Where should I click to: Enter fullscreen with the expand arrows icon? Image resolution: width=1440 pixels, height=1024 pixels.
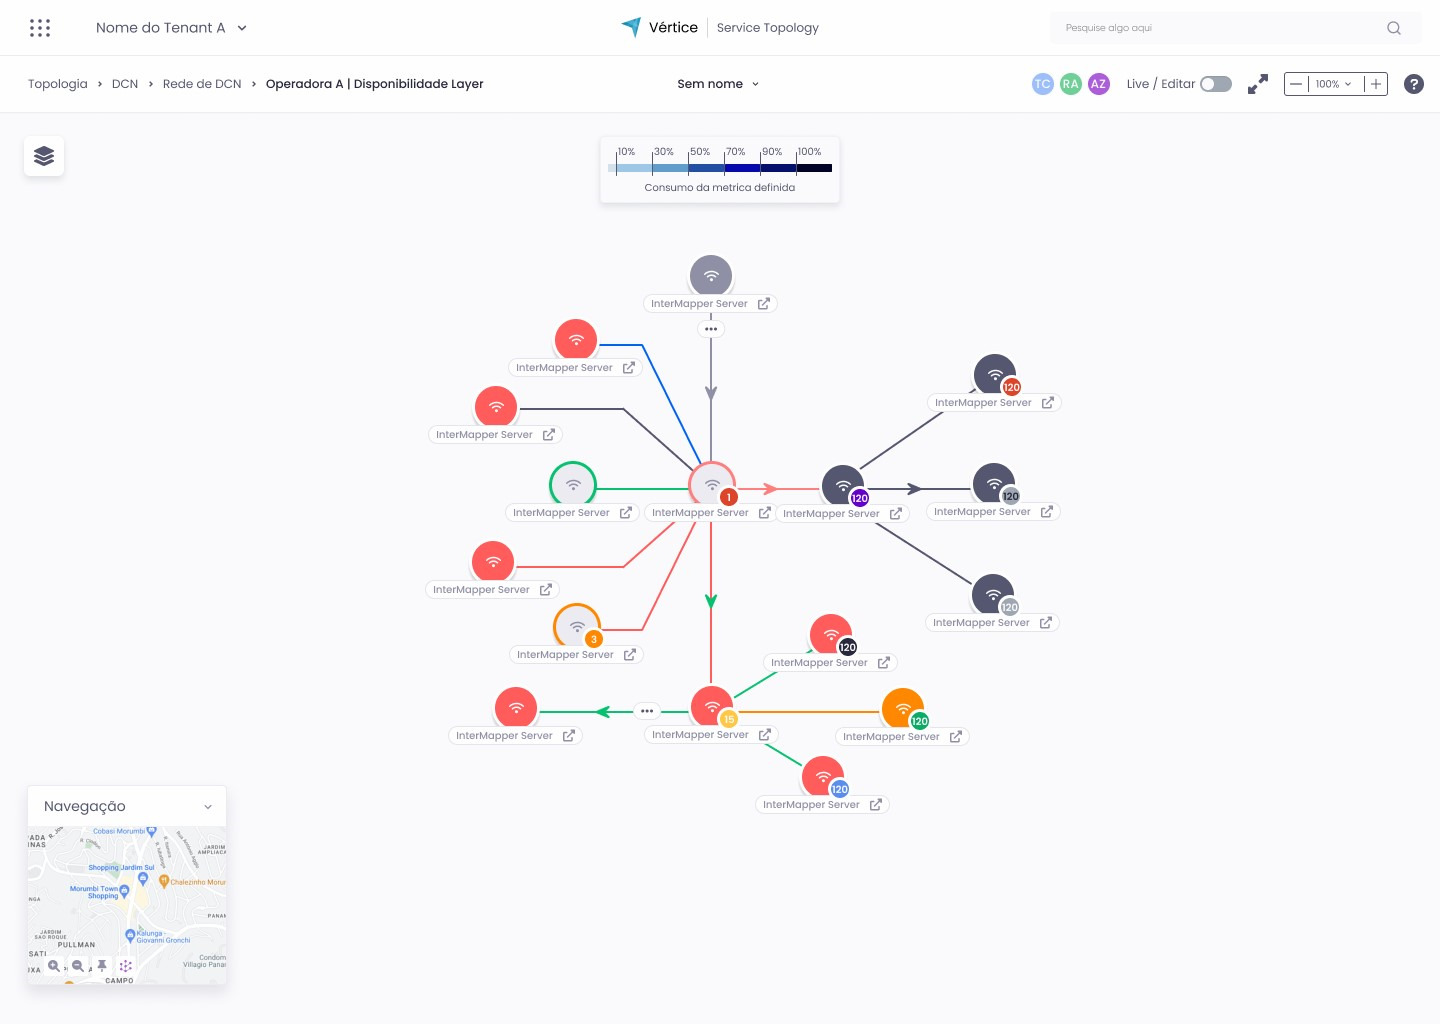point(1258,84)
